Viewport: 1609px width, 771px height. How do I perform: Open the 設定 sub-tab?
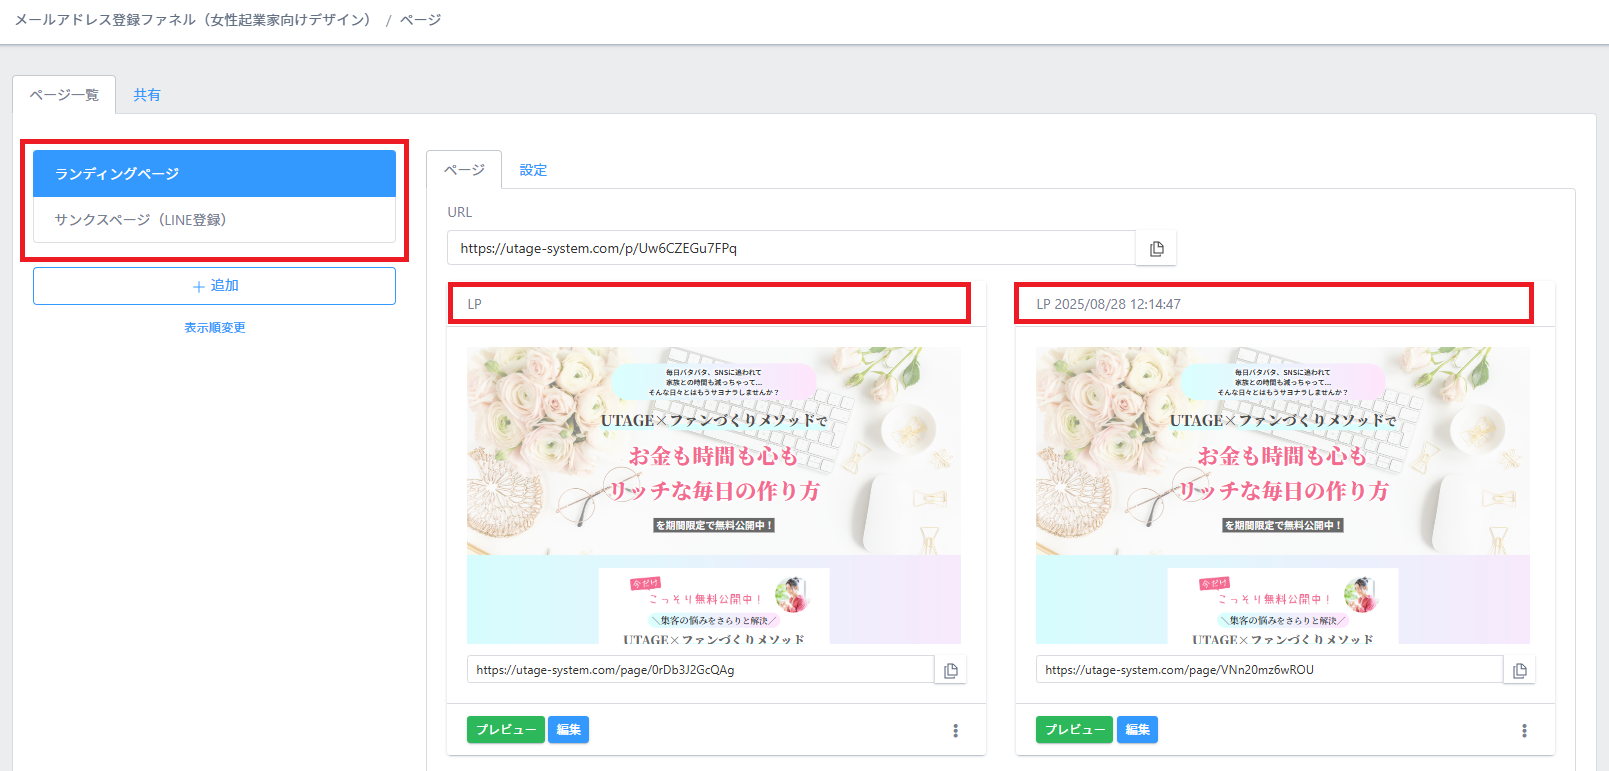[x=533, y=170]
